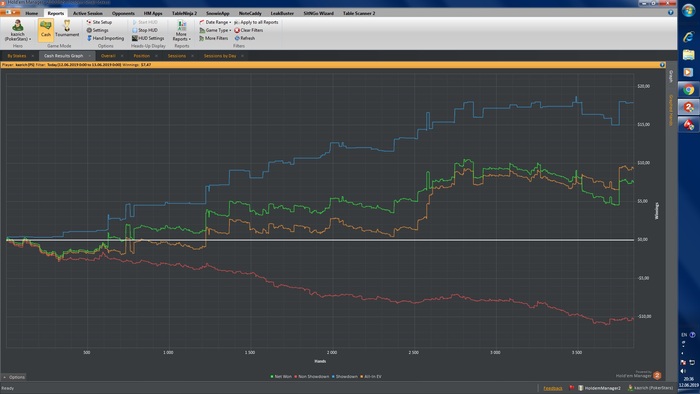Click the info icon on orange filter bar

tap(662, 65)
